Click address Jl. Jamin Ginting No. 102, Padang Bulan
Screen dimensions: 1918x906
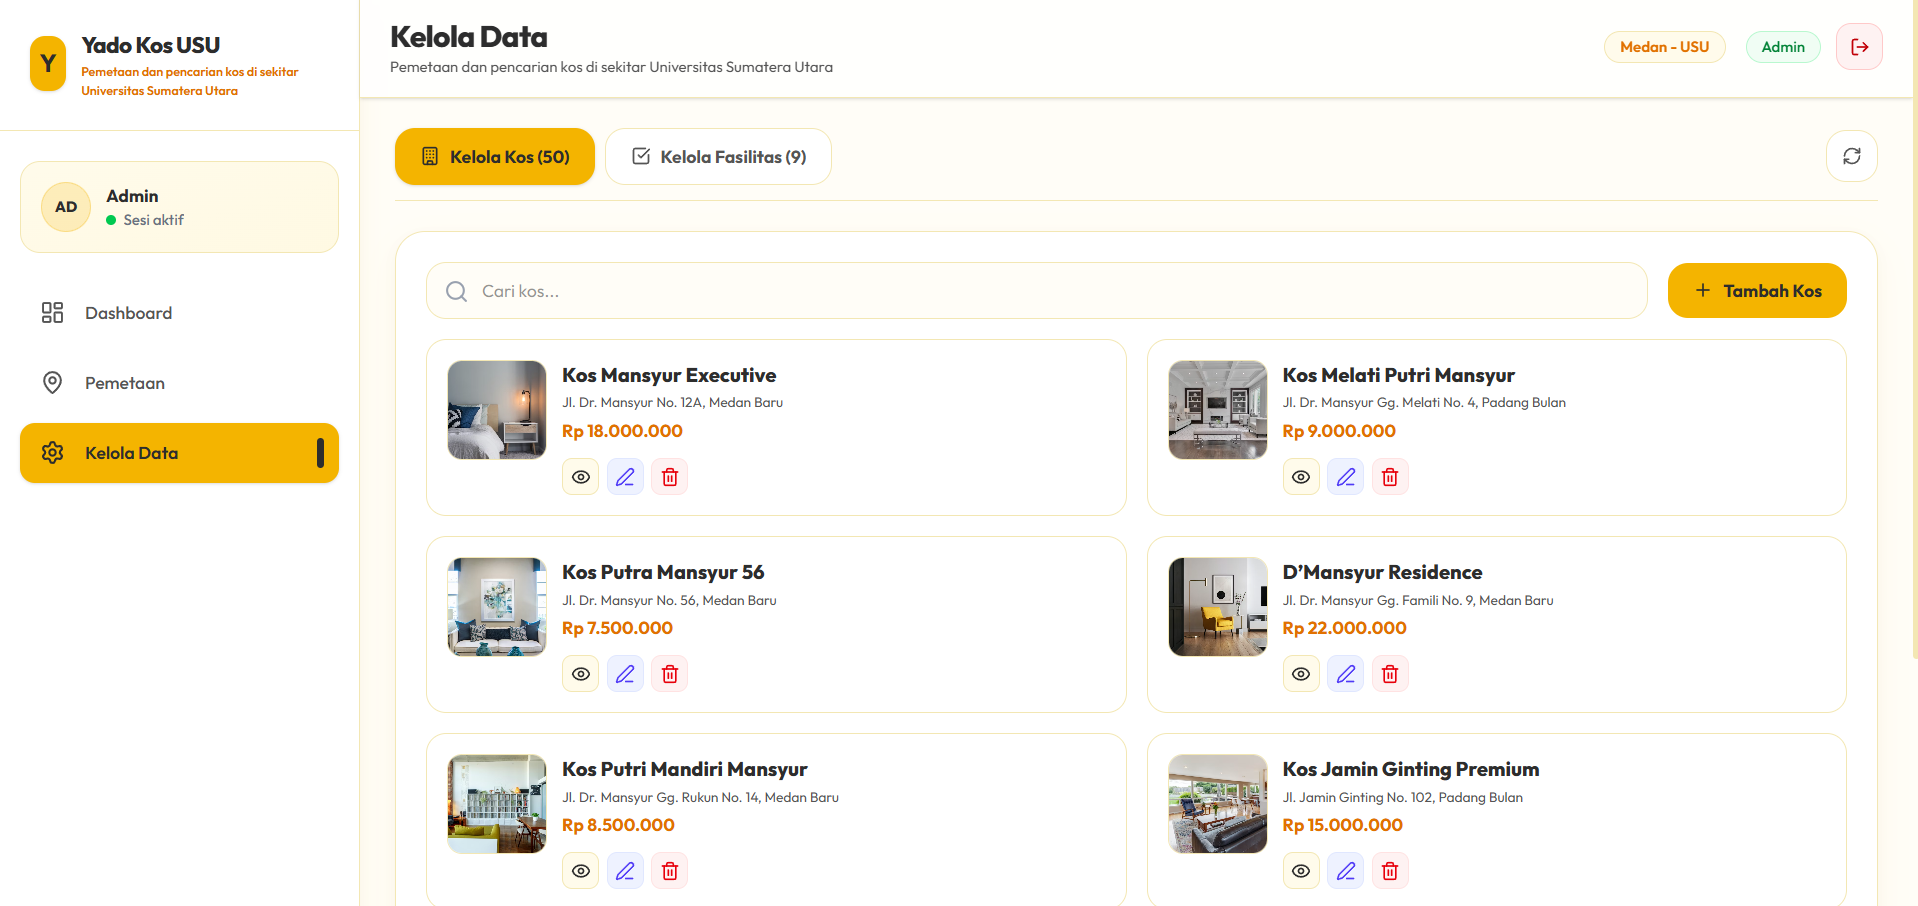pos(1402,798)
